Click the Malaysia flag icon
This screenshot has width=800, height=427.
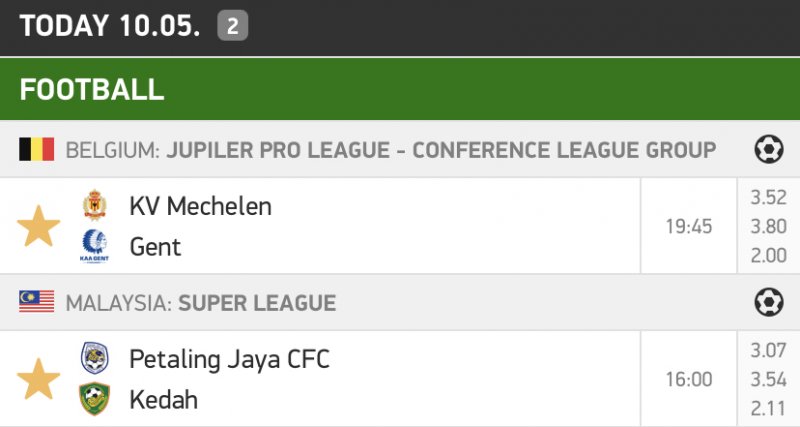click(x=36, y=302)
